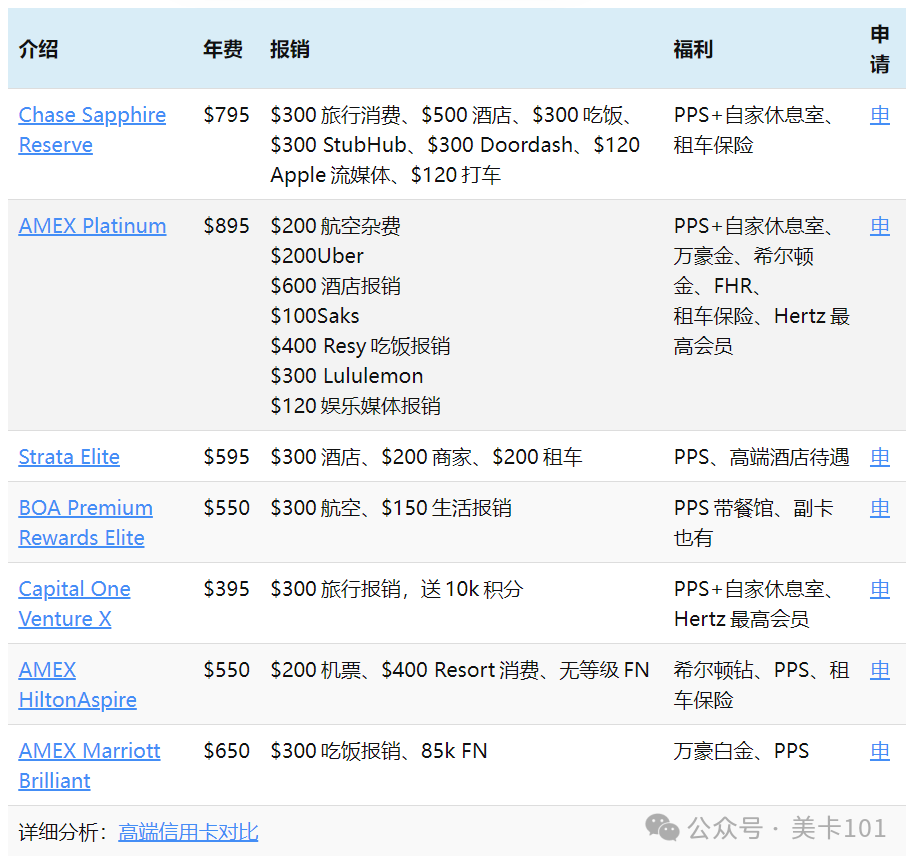Screen dimensions: 916x865
Task: Click the Hertz 最高会员 text in Venture X row
Action: [741, 619]
